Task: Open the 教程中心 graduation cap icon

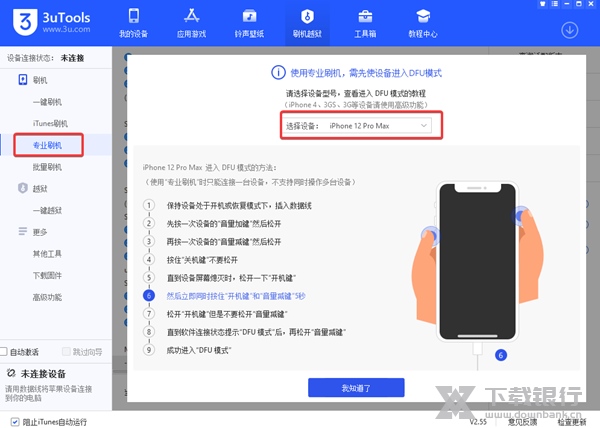Action: (423, 16)
